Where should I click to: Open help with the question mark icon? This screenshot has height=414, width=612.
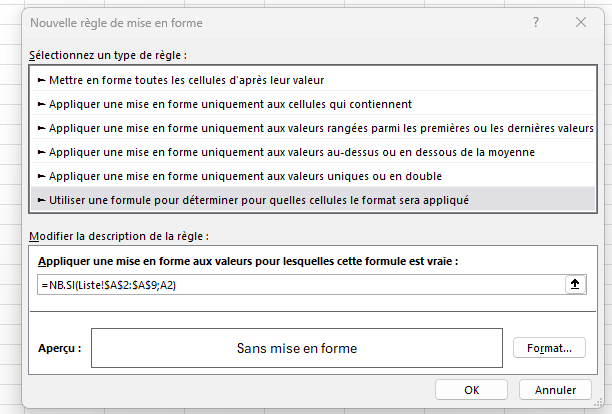537,22
